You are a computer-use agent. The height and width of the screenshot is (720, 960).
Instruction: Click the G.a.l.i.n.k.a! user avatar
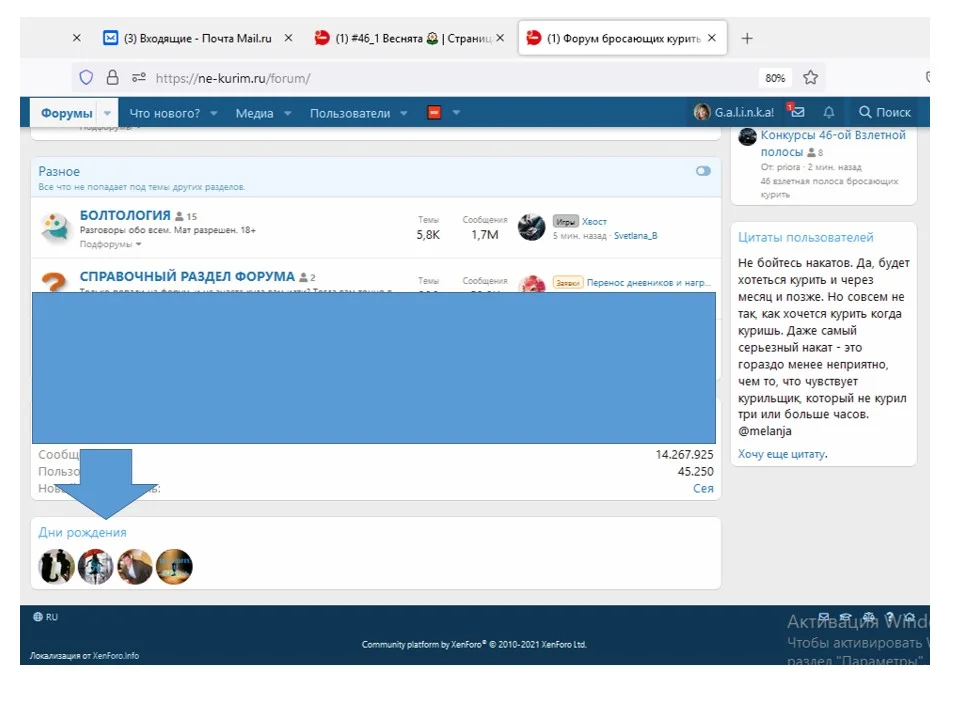pyautogui.click(x=702, y=112)
